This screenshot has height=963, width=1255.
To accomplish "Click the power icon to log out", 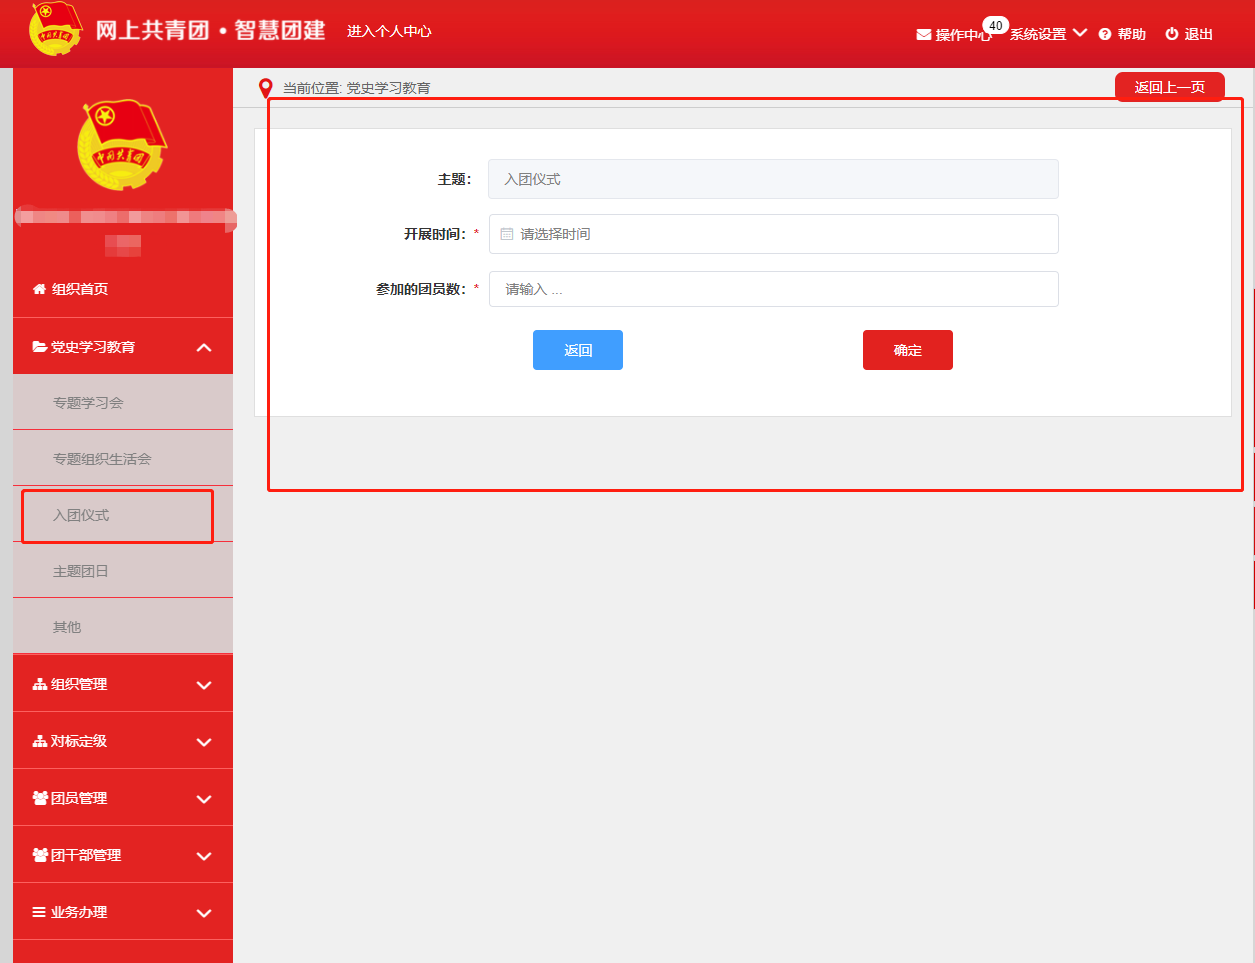I will pos(1172,34).
